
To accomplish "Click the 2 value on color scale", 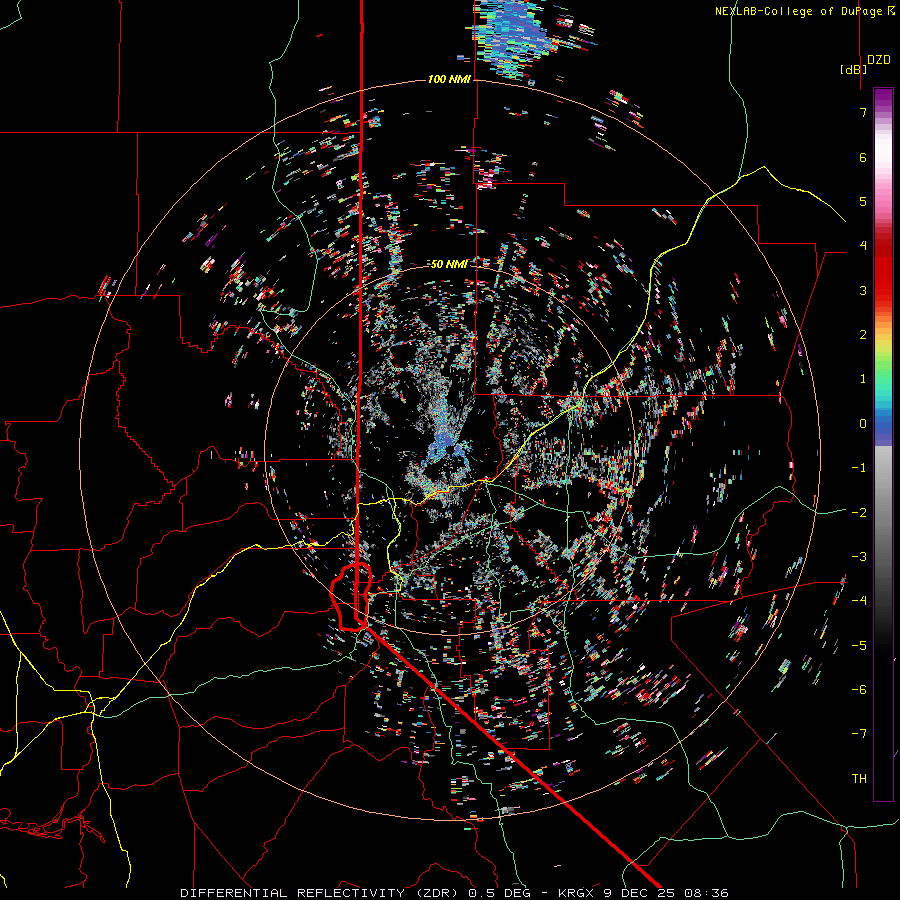I will coord(863,335).
